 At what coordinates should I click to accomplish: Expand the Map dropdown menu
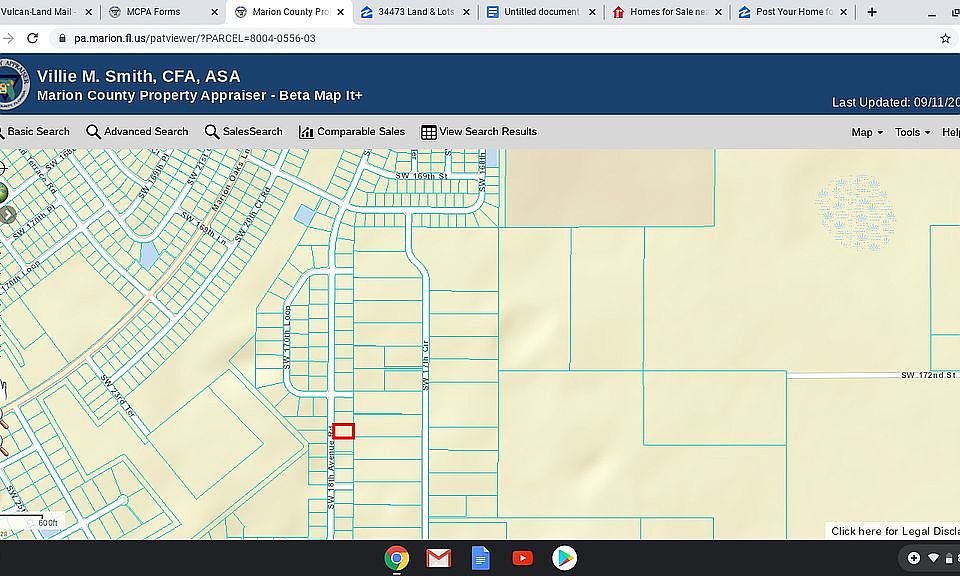click(x=866, y=132)
